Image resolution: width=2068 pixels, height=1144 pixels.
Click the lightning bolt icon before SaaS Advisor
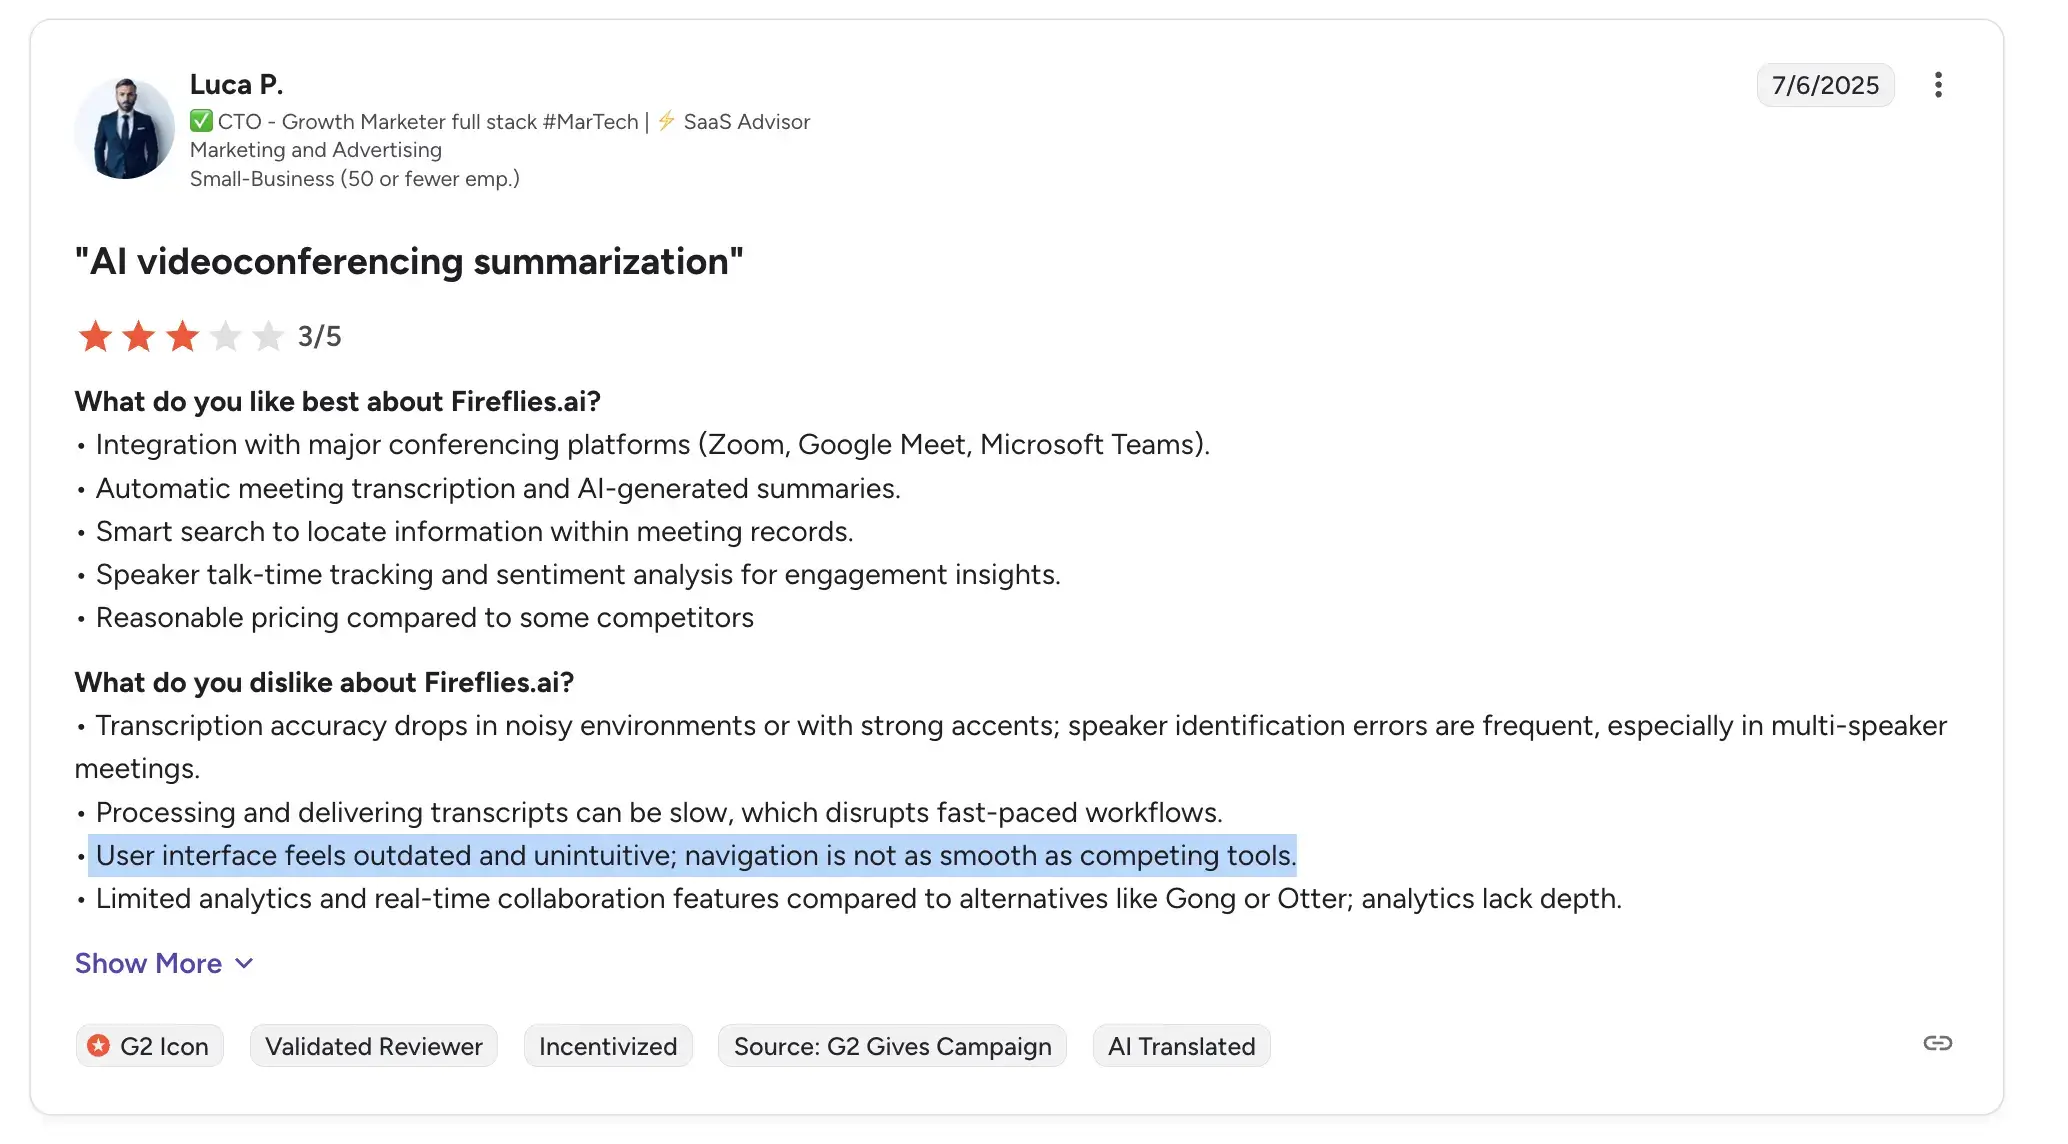coord(666,121)
